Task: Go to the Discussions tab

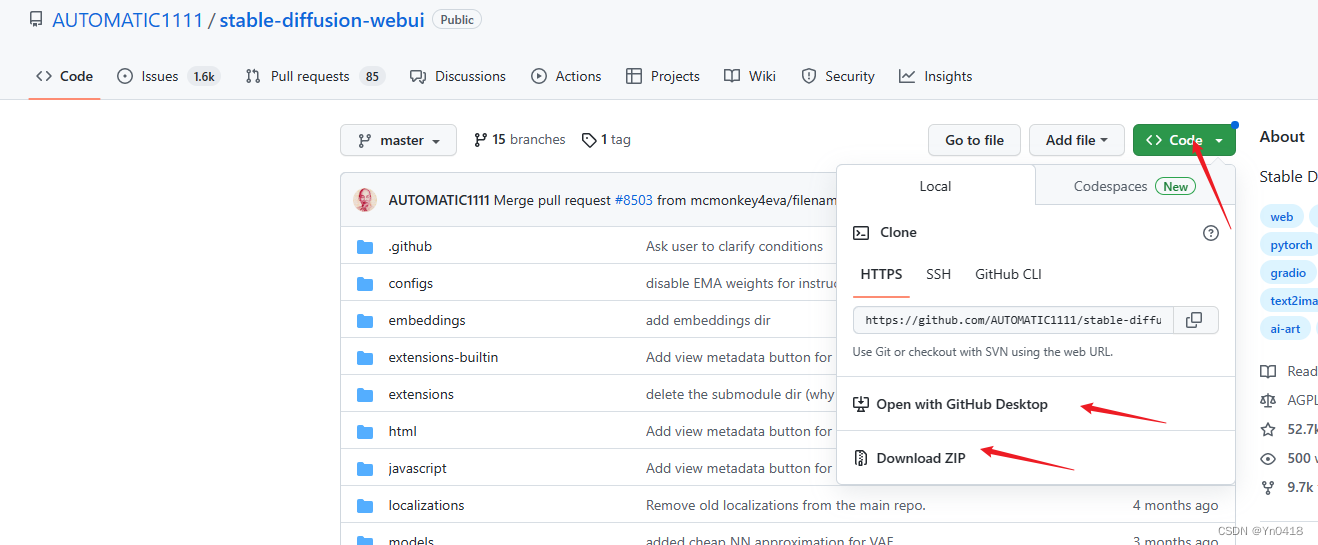Action: click(x=458, y=76)
